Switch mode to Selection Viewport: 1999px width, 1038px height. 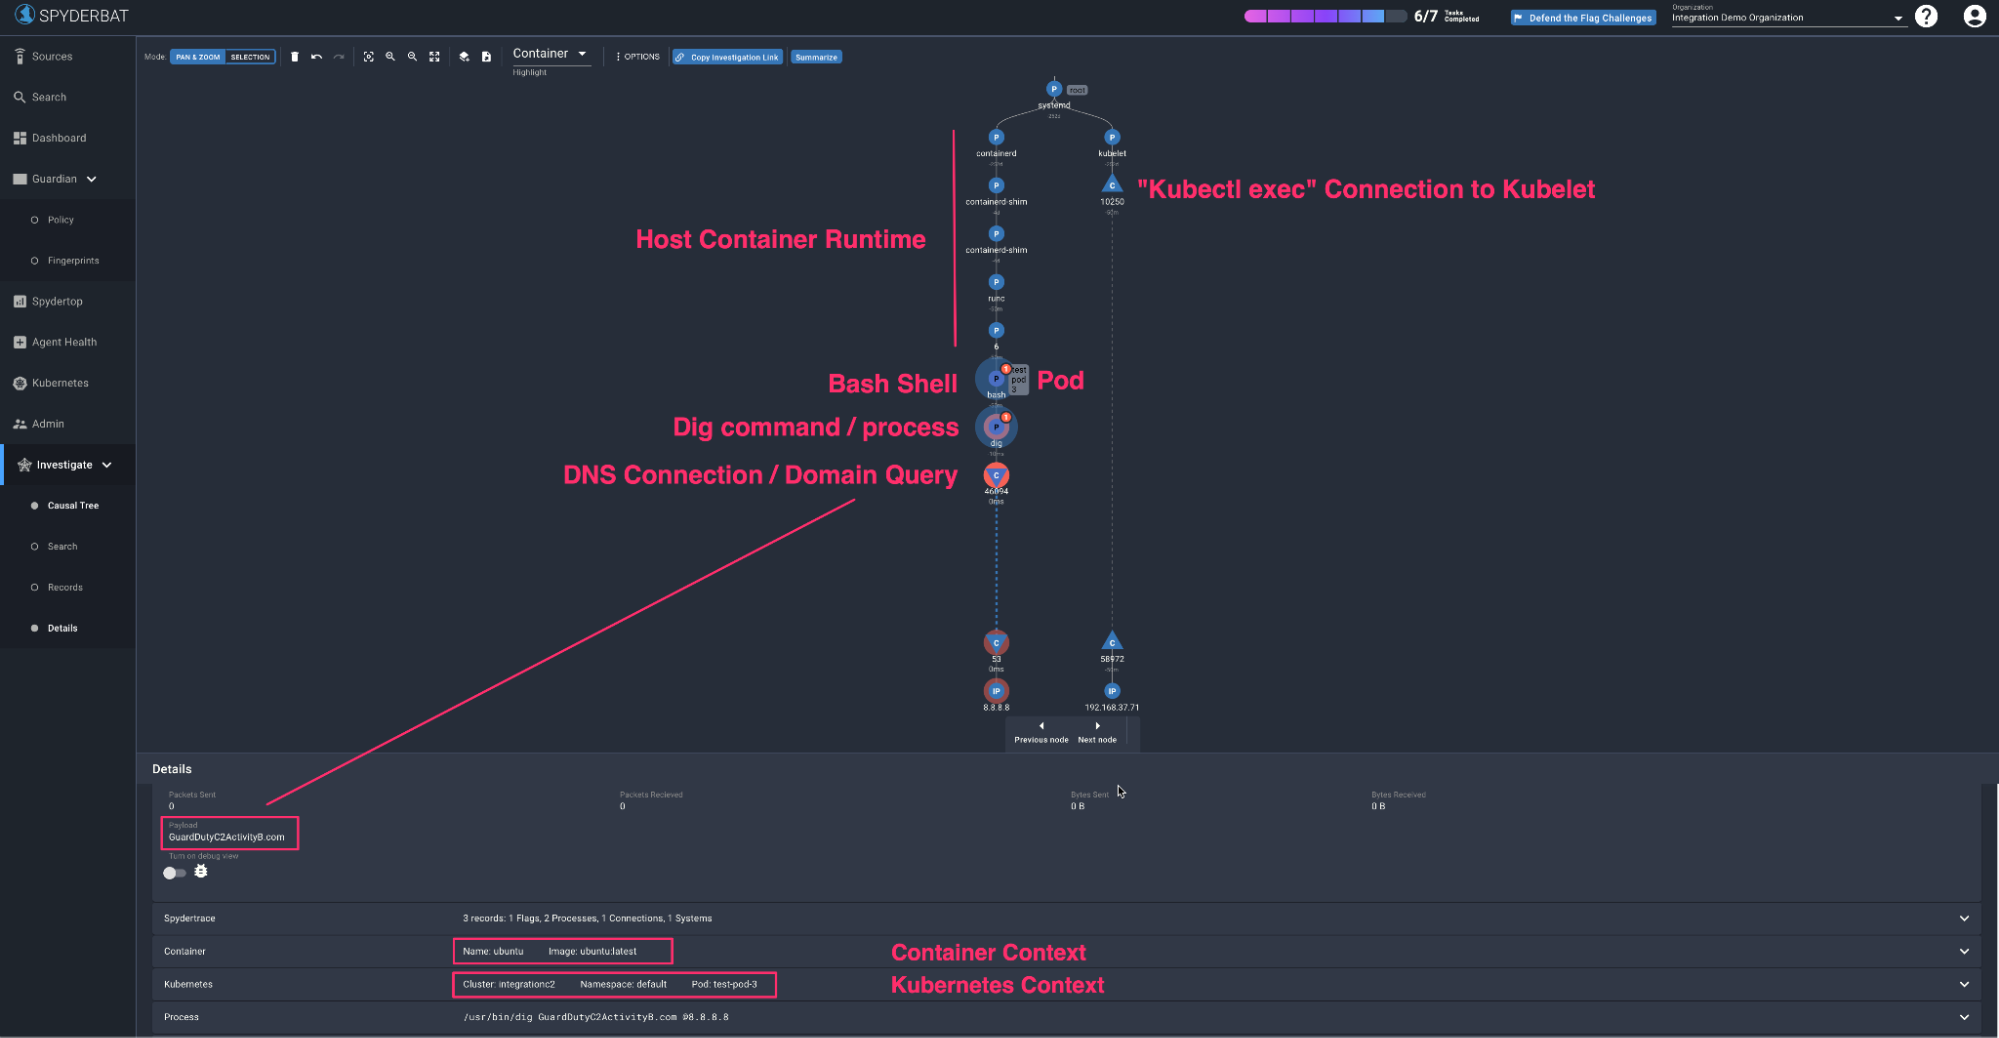[x=250, y=57]
